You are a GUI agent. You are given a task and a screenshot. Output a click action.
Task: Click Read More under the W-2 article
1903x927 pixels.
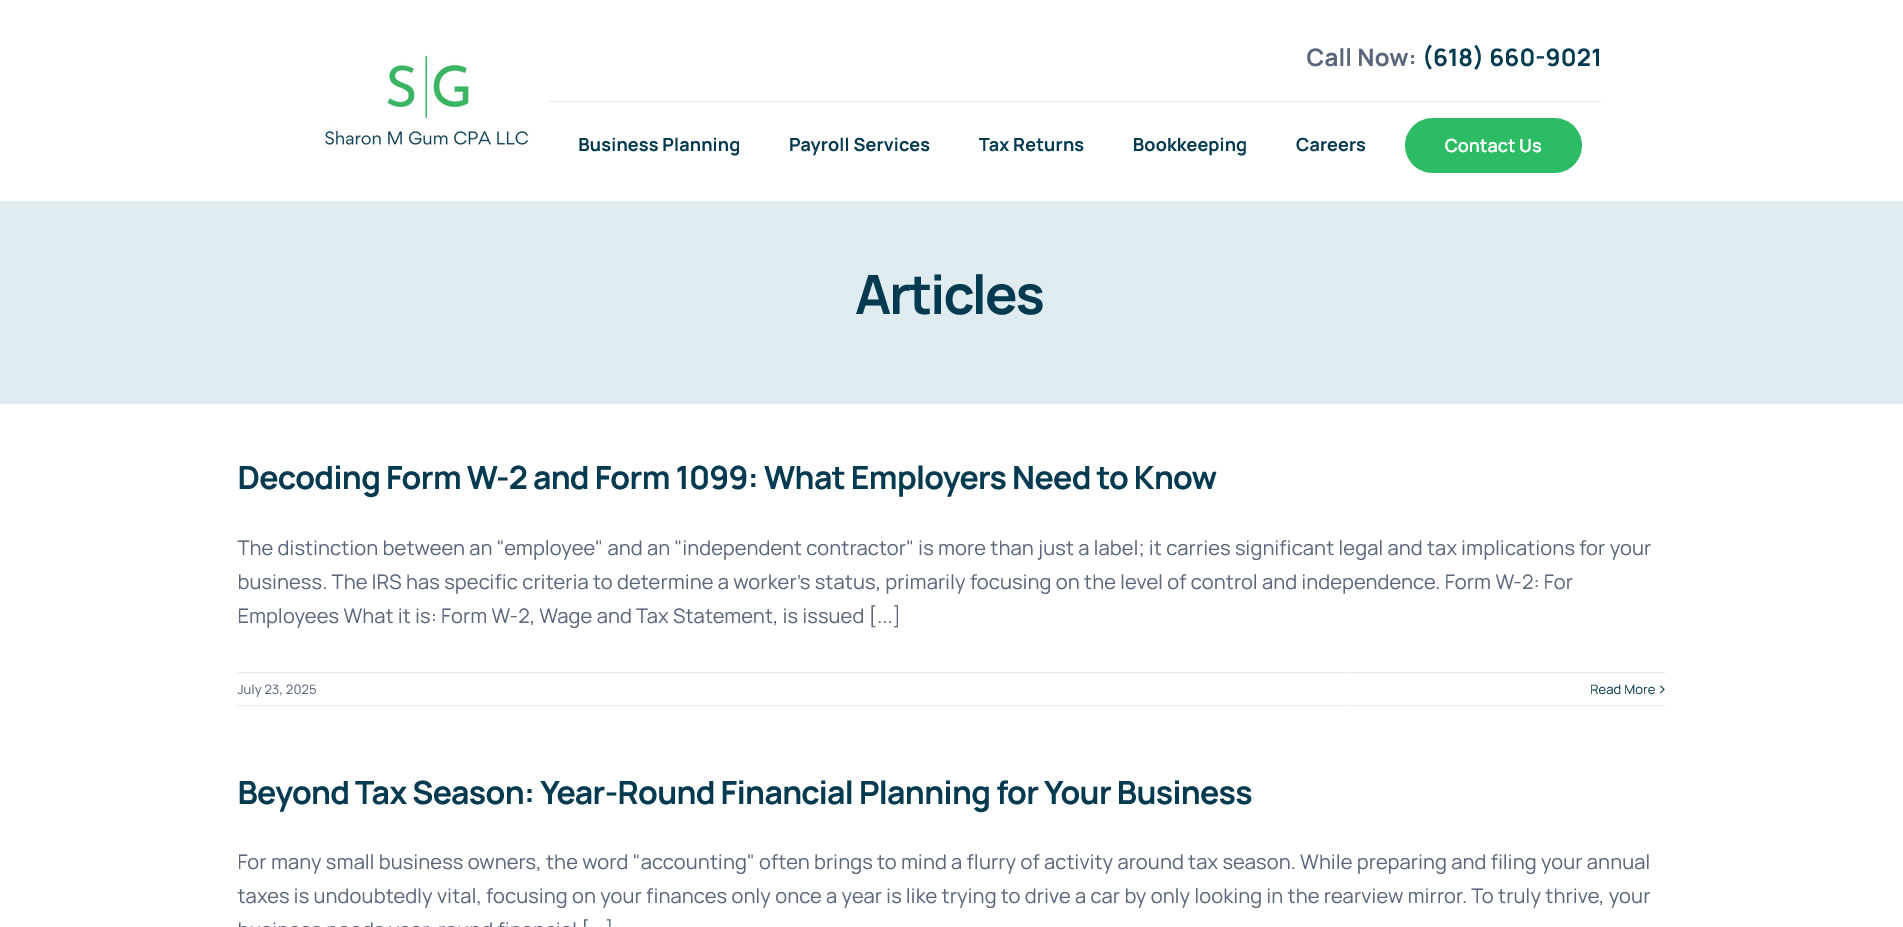(1622, 689)
